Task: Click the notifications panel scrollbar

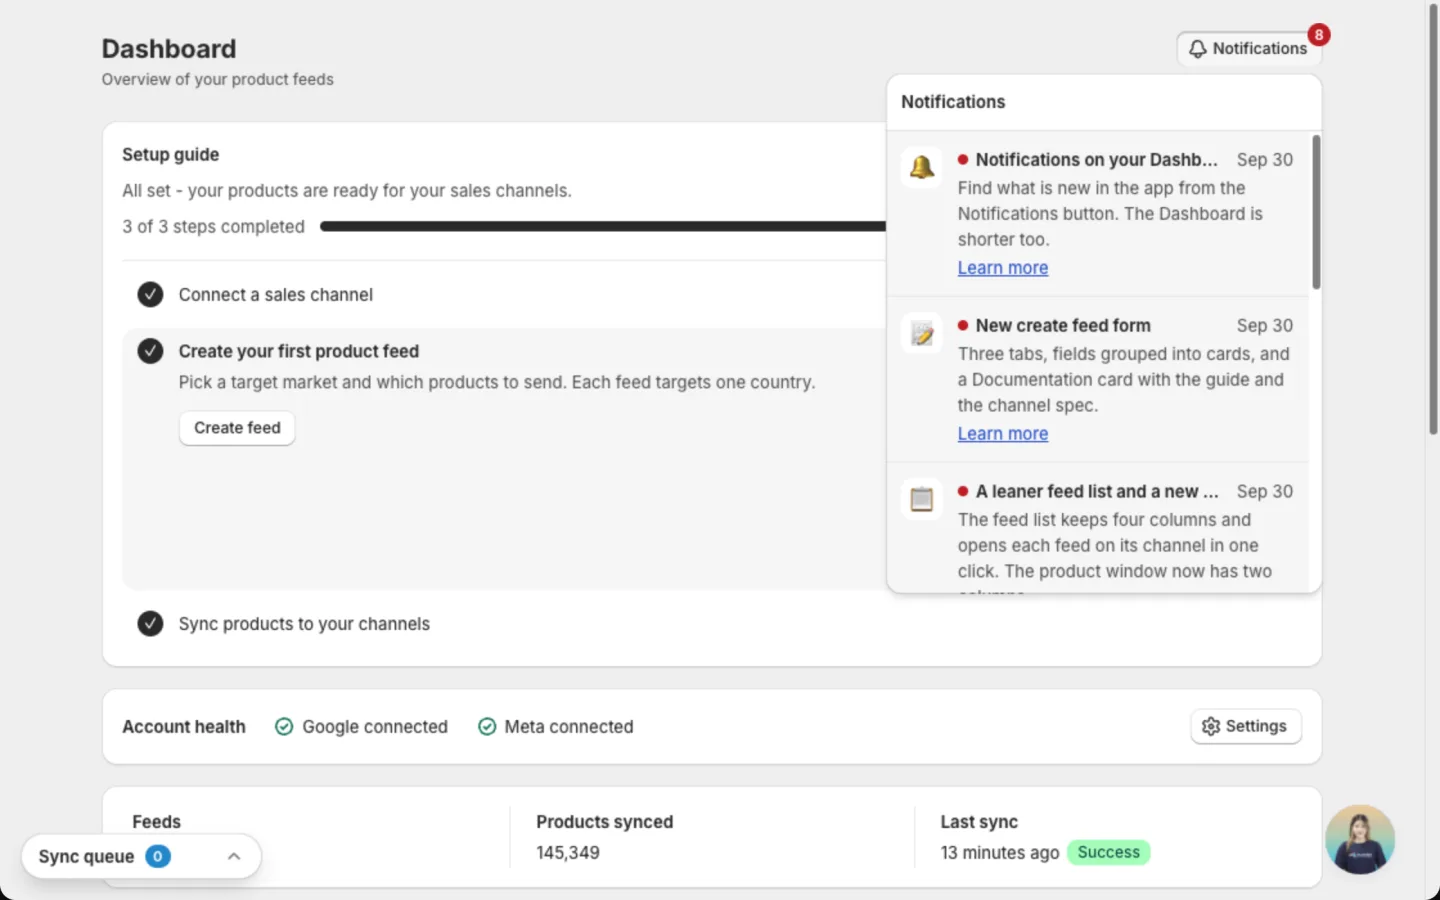Action: 1316,212
